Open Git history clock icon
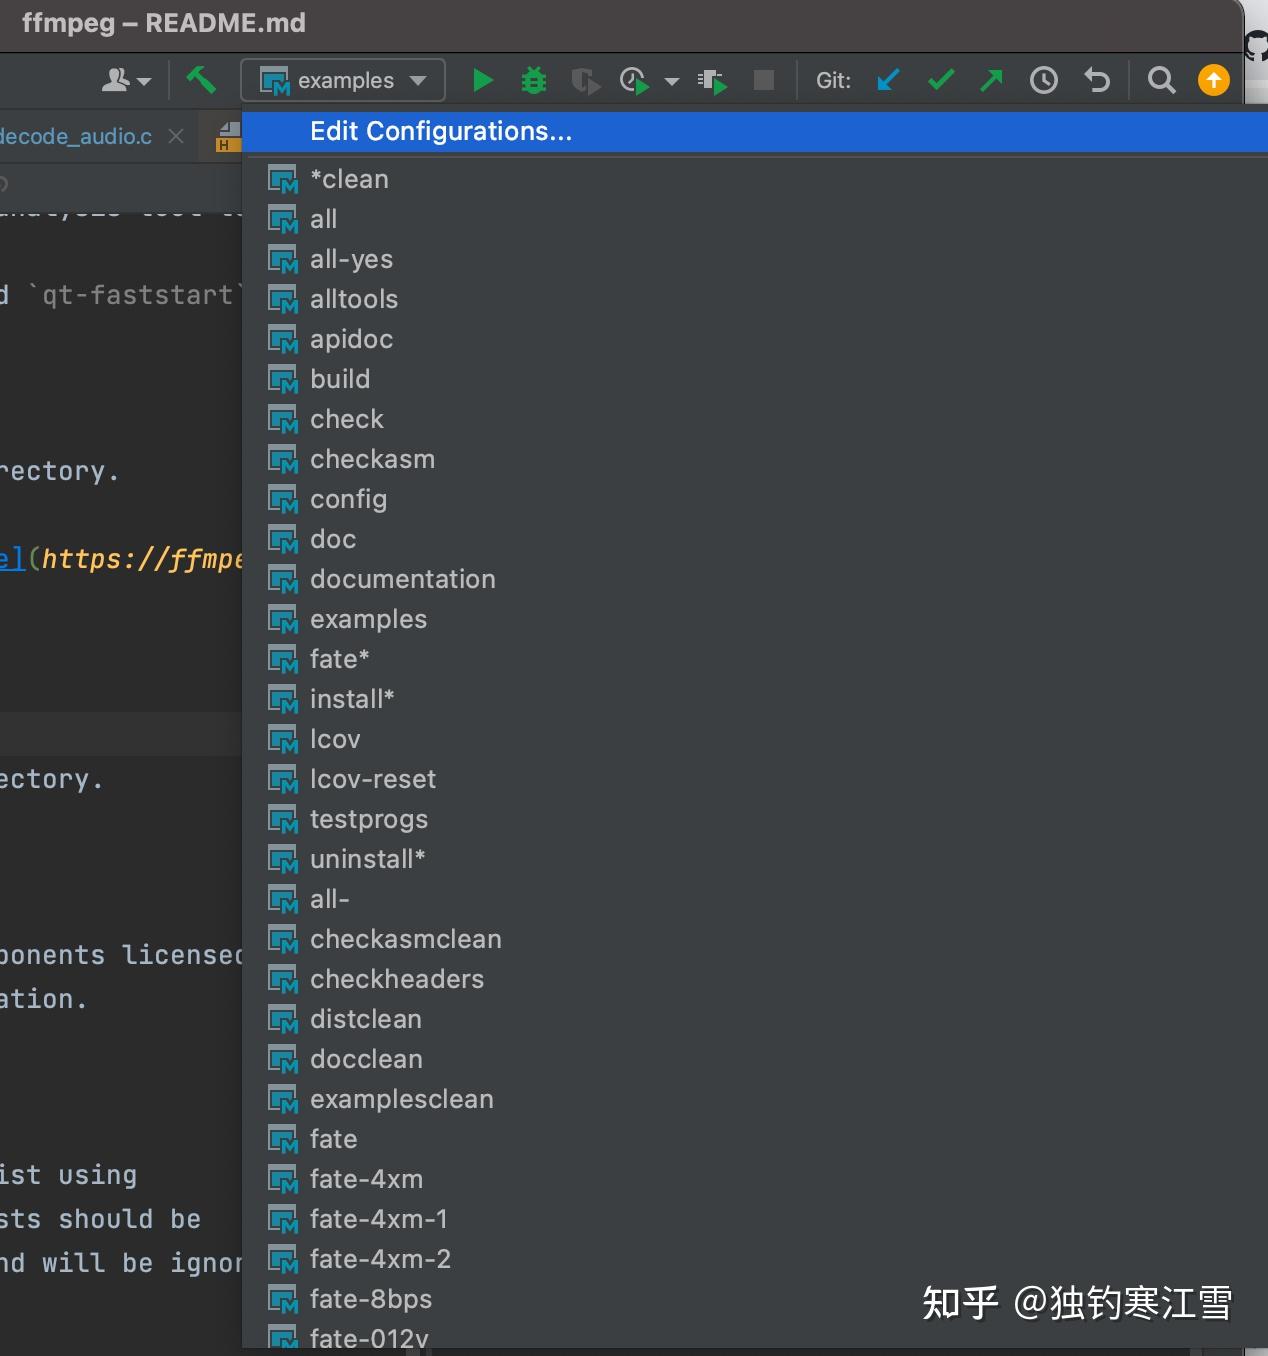1268x1356 pixels. [x=1044, y=80]
